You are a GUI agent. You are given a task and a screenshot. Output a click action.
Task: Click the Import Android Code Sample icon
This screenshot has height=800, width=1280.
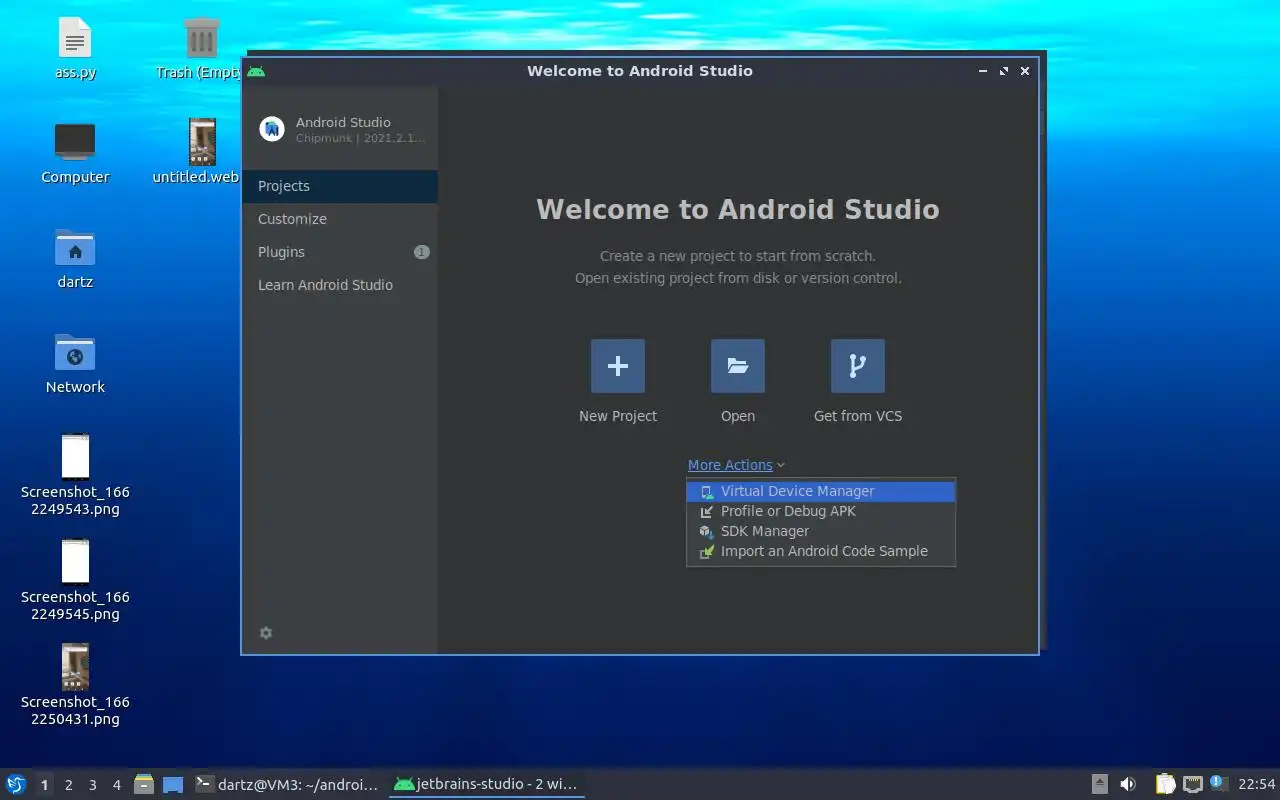[x=707, y=552]
